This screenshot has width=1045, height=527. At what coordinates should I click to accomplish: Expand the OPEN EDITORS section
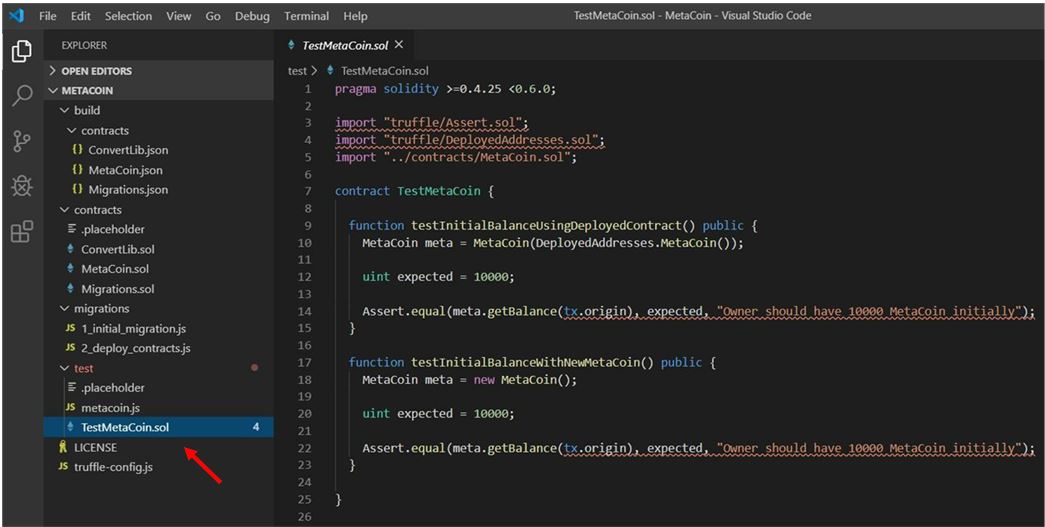point(96,71)
